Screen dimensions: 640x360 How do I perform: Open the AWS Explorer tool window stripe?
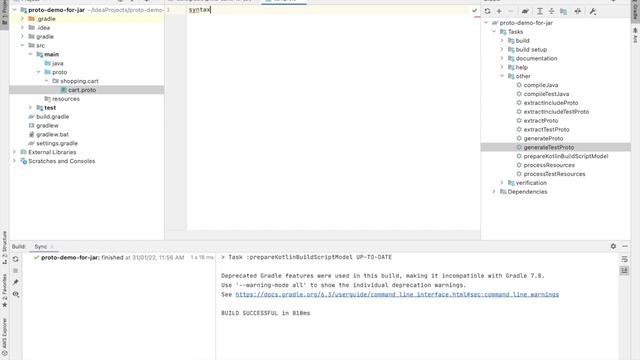pos(4,337)
